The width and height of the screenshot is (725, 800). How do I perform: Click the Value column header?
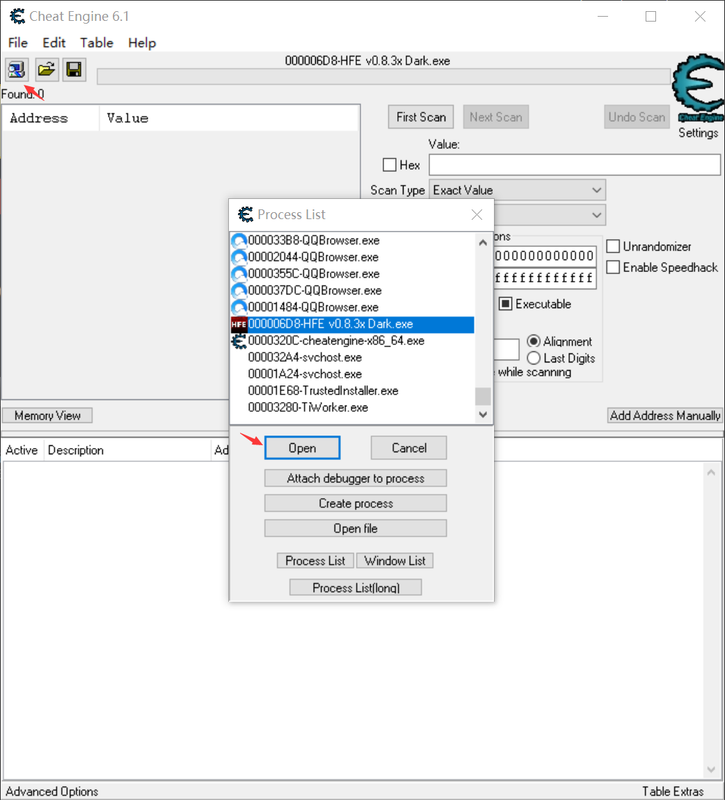pyautogui.click(x=229, y=118)
